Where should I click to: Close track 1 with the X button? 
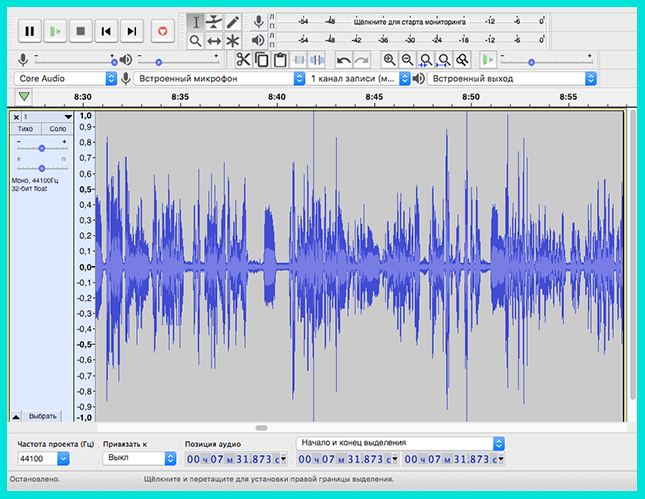16,117
